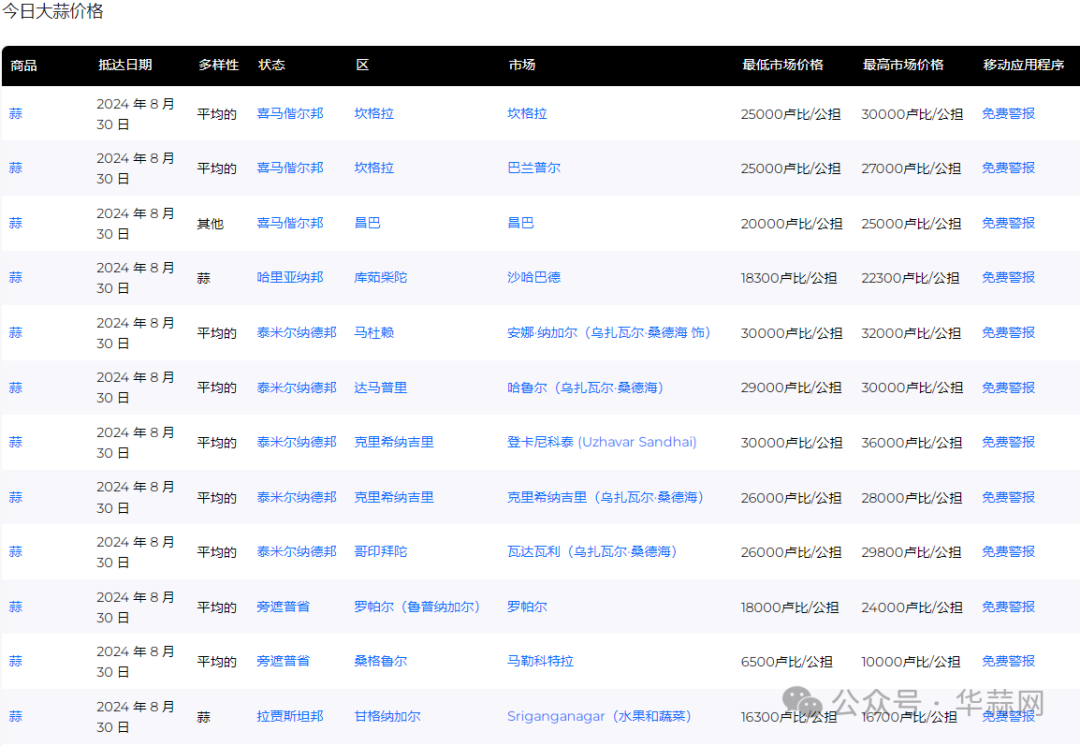Click 免费警报 in the 登卡尼科泰 row

1008,442
